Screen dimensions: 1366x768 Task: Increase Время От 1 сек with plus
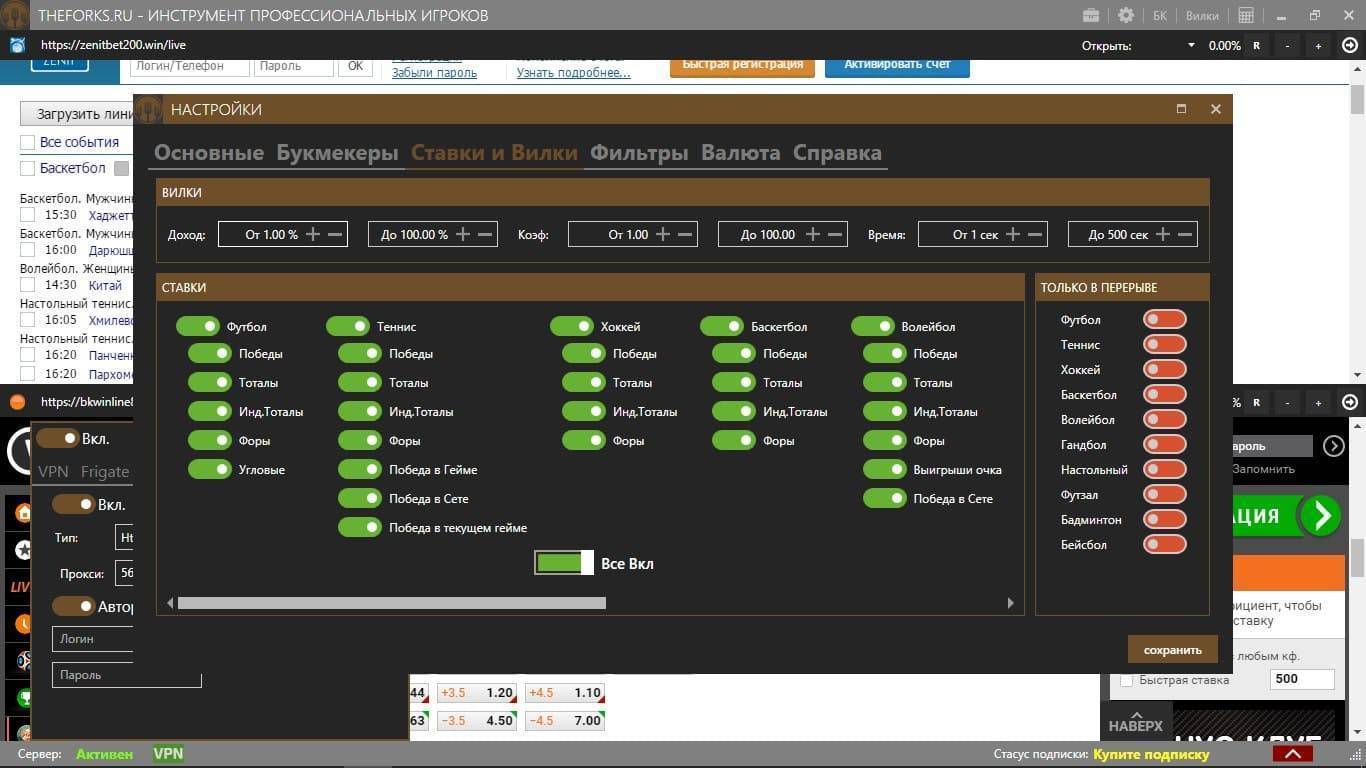[1013, 234]
